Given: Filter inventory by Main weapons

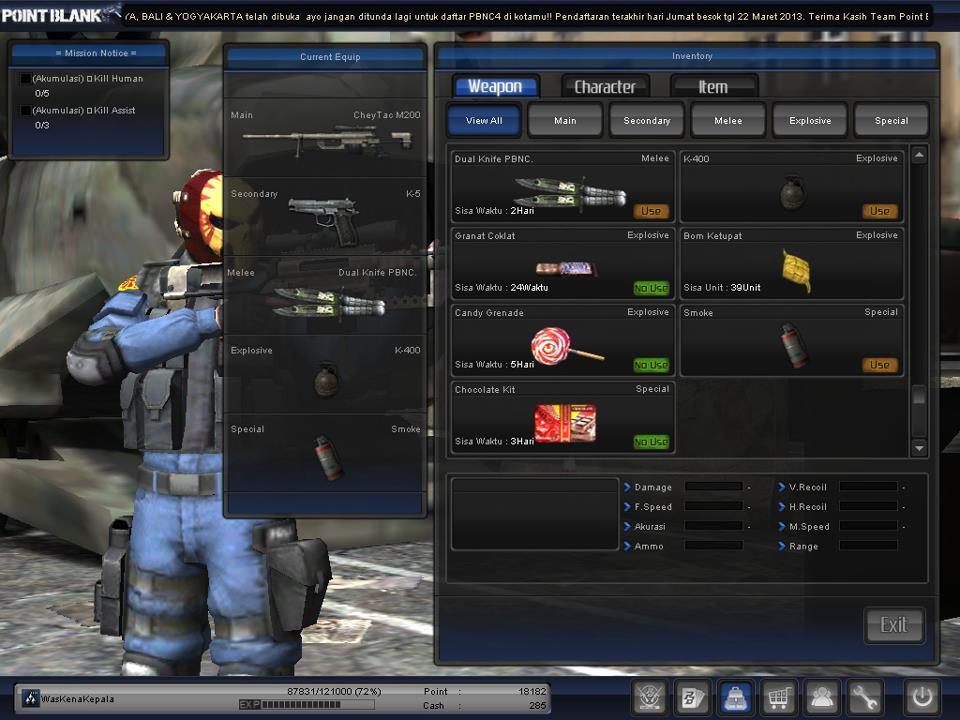Looking at the screenshot, I should pos(565,120).
